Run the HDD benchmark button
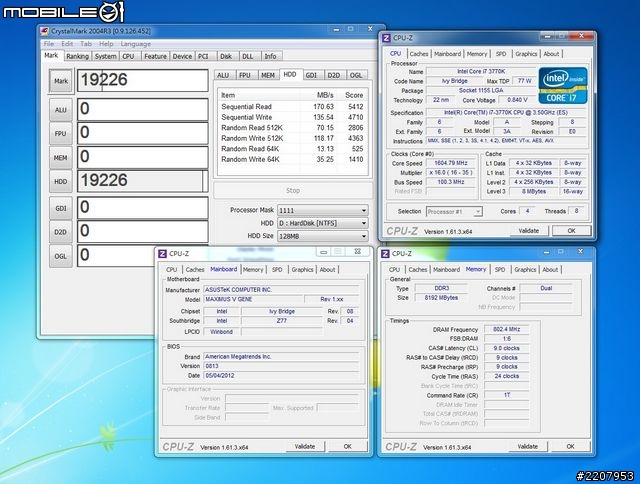Screen dimensions: 640x484 tap(61, 182)
